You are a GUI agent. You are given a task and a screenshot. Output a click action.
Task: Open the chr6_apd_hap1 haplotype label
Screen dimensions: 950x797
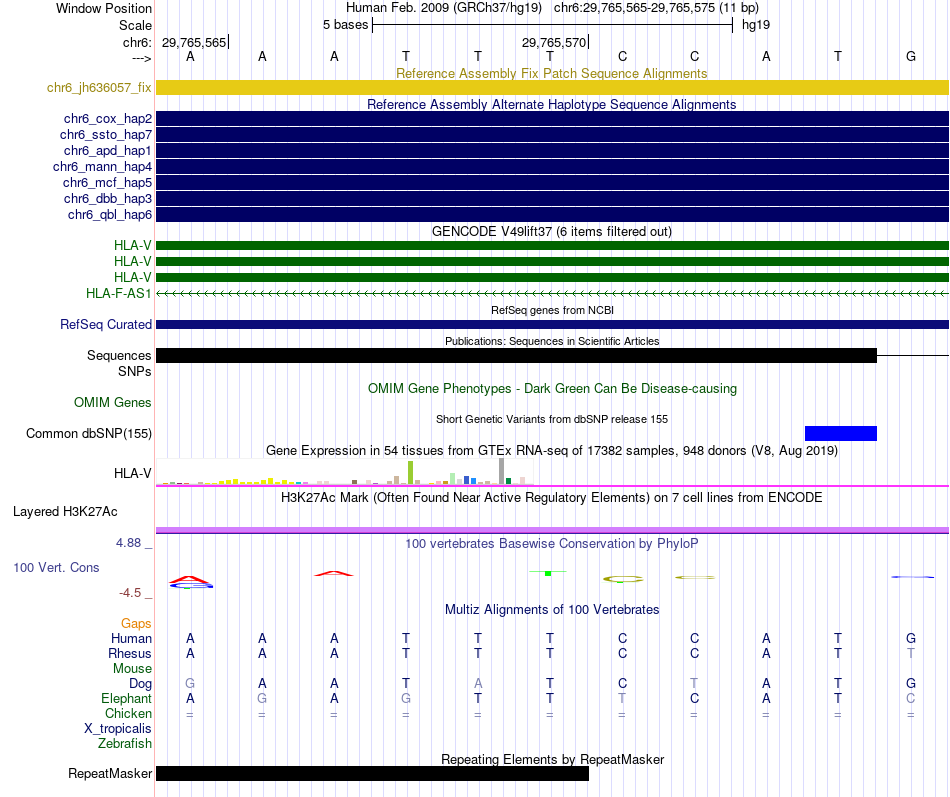click(x=108, y=150)
